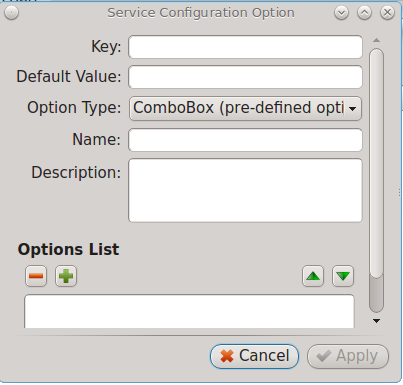Move selected option down with green arrow

343,276
